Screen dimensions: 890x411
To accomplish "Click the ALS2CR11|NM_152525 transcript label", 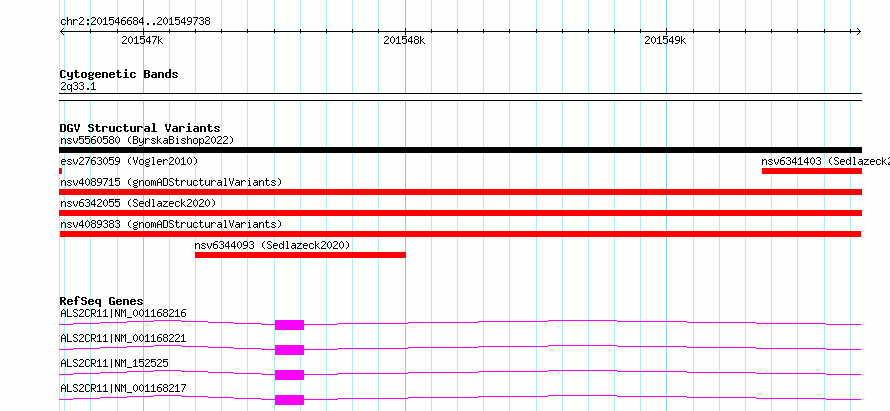I will (114, 363).
